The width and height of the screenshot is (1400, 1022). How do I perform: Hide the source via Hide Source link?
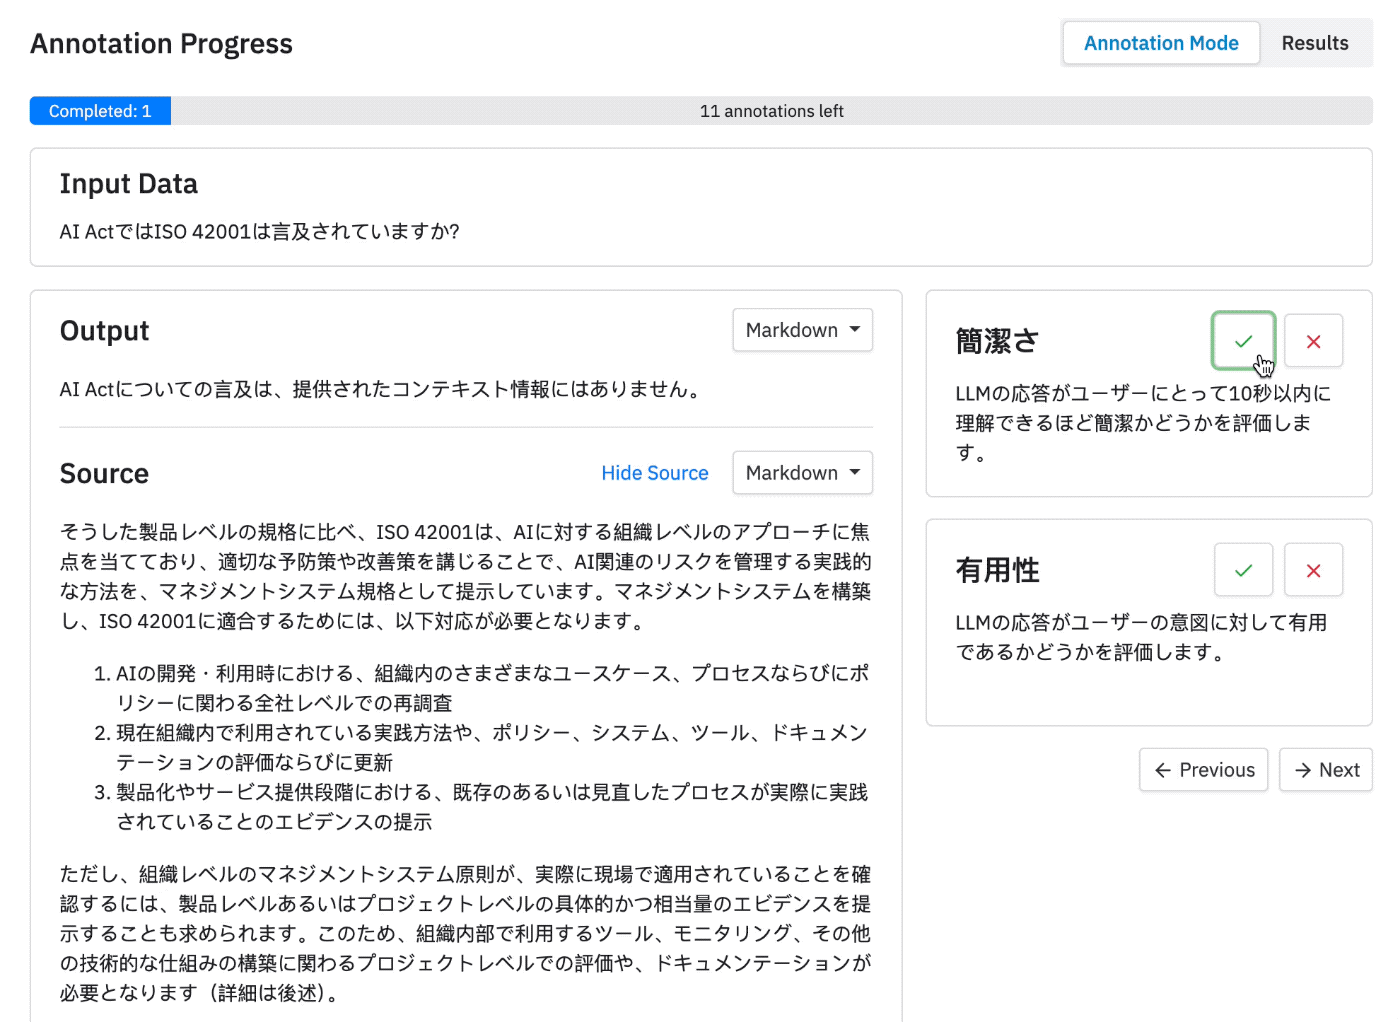pos(654,473)
